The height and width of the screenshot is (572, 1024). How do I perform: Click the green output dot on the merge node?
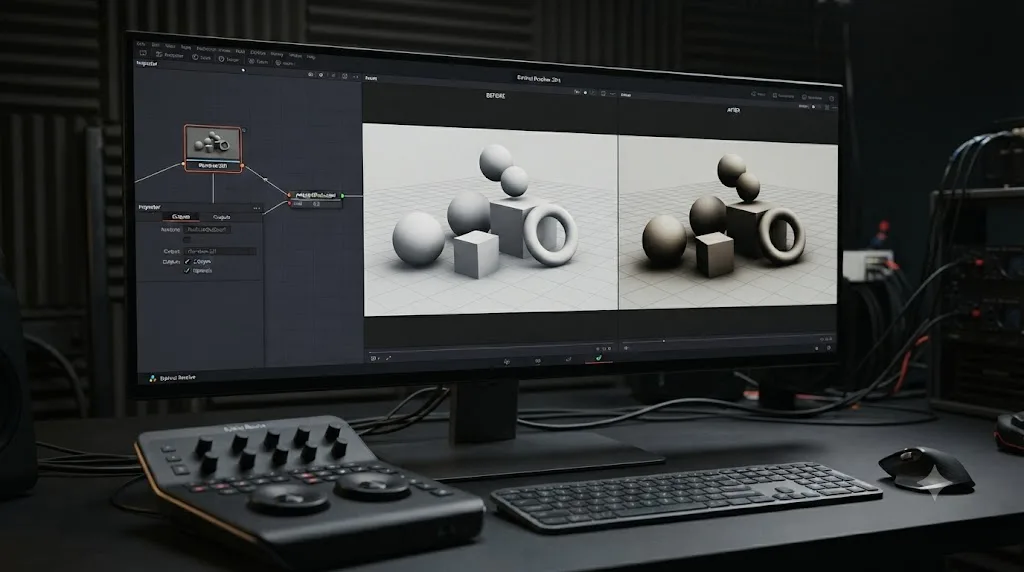coord(342,195)
